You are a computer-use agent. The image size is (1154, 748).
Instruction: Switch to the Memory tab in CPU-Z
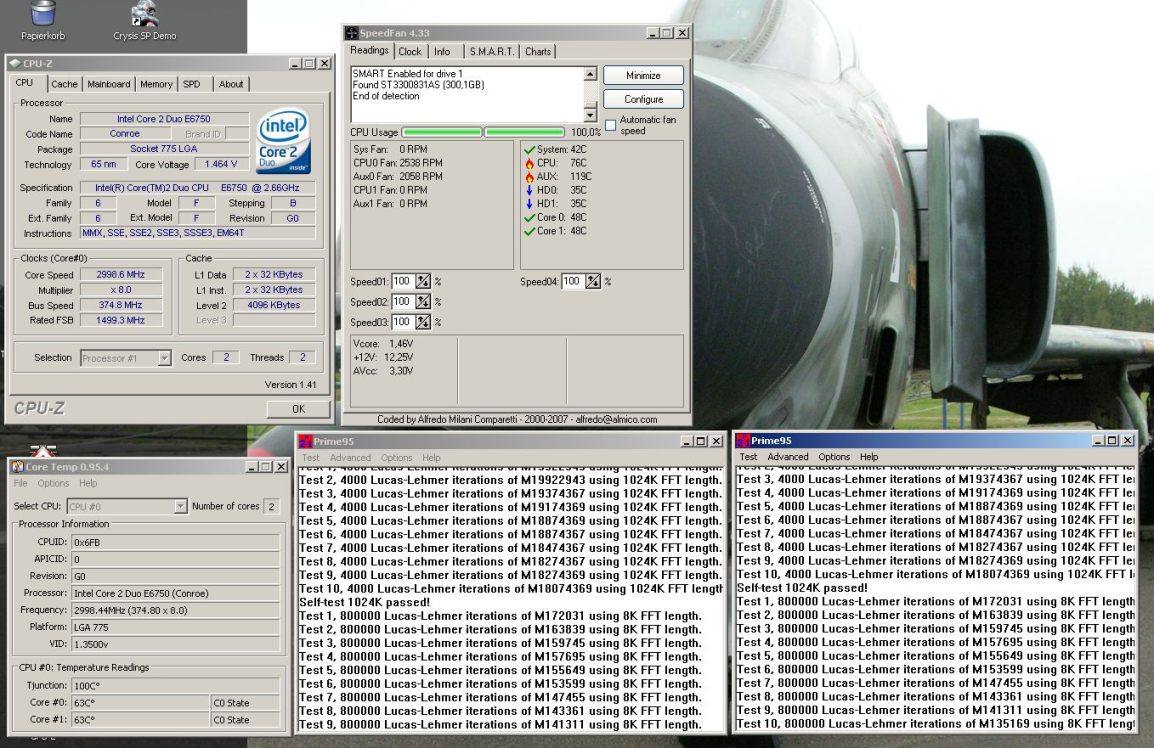tap(156, 84)
